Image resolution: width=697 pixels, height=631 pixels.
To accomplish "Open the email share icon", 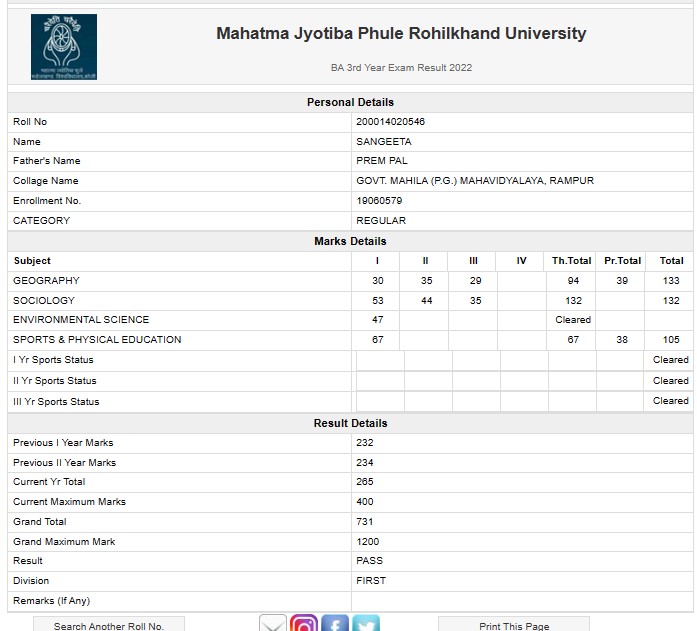I will [x=272, y=623].
